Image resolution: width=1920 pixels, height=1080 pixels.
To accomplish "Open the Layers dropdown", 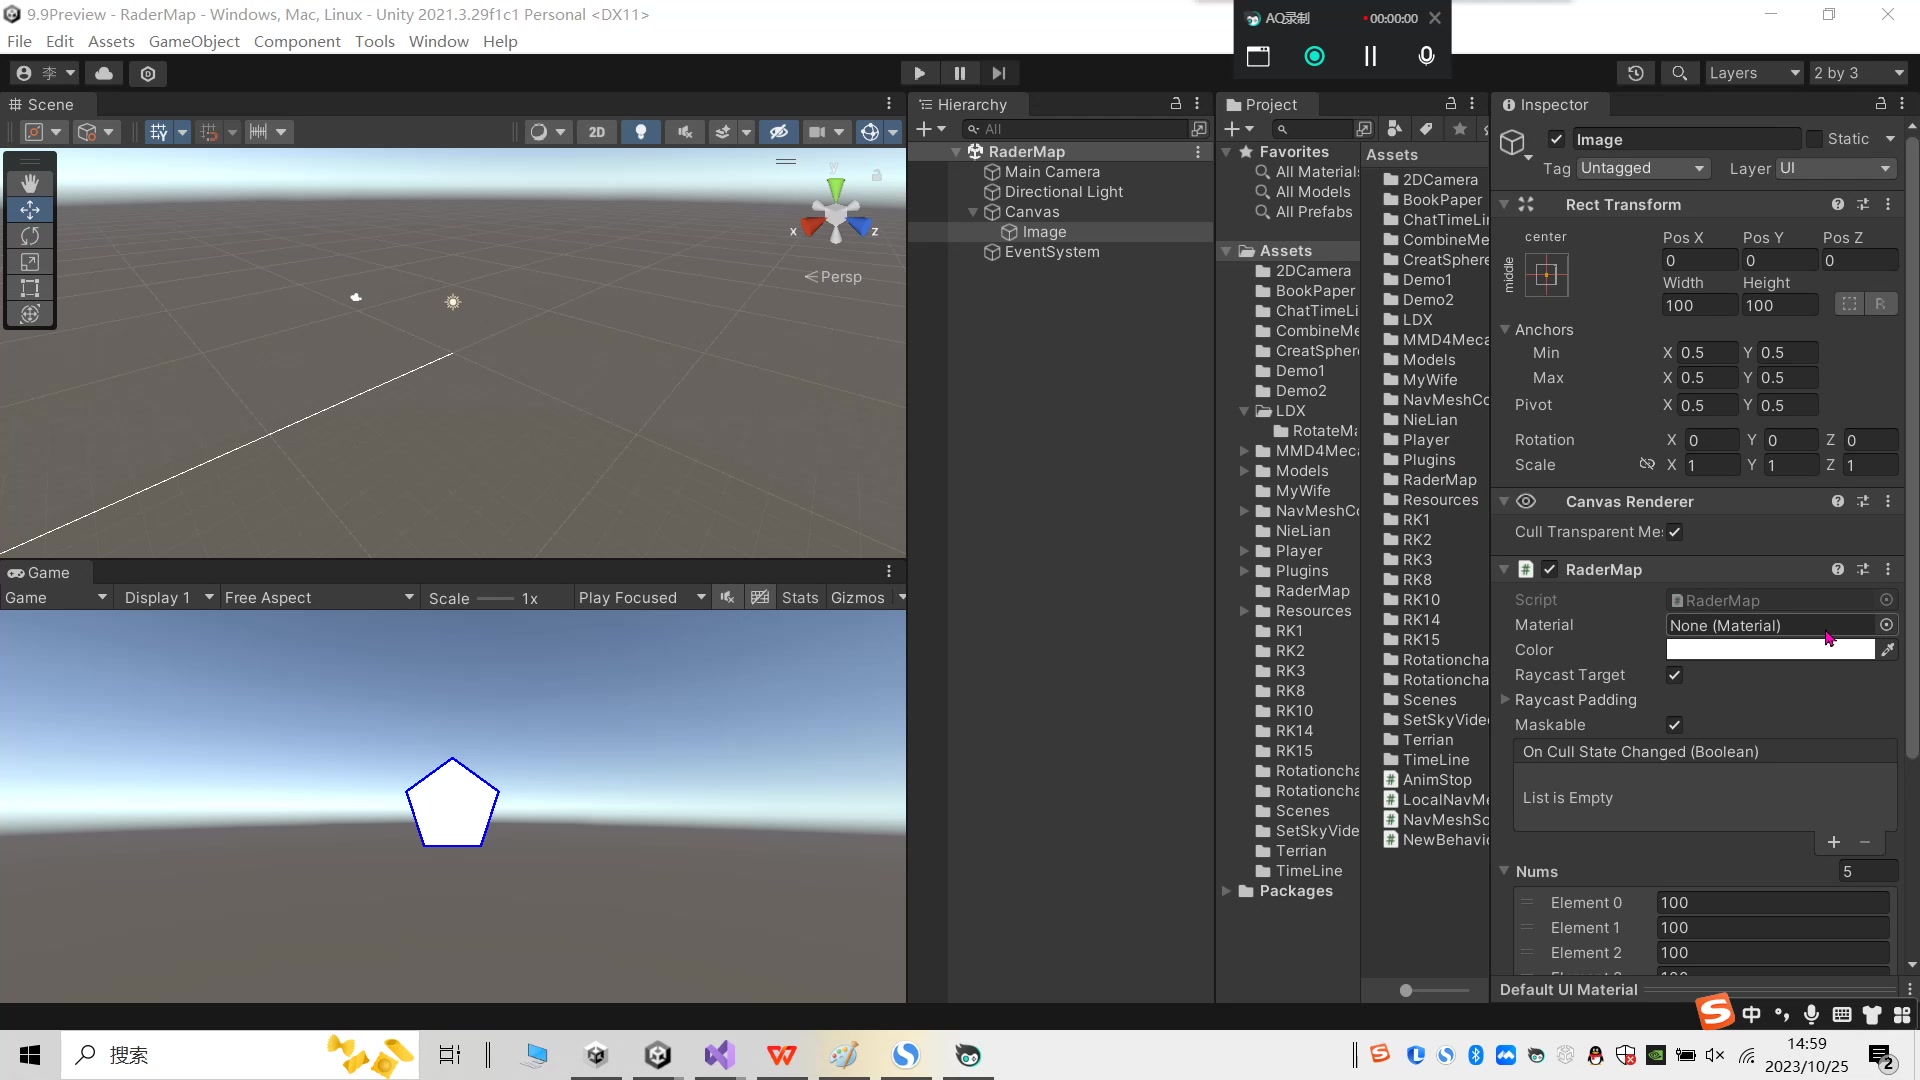I will click(1754, 73).
